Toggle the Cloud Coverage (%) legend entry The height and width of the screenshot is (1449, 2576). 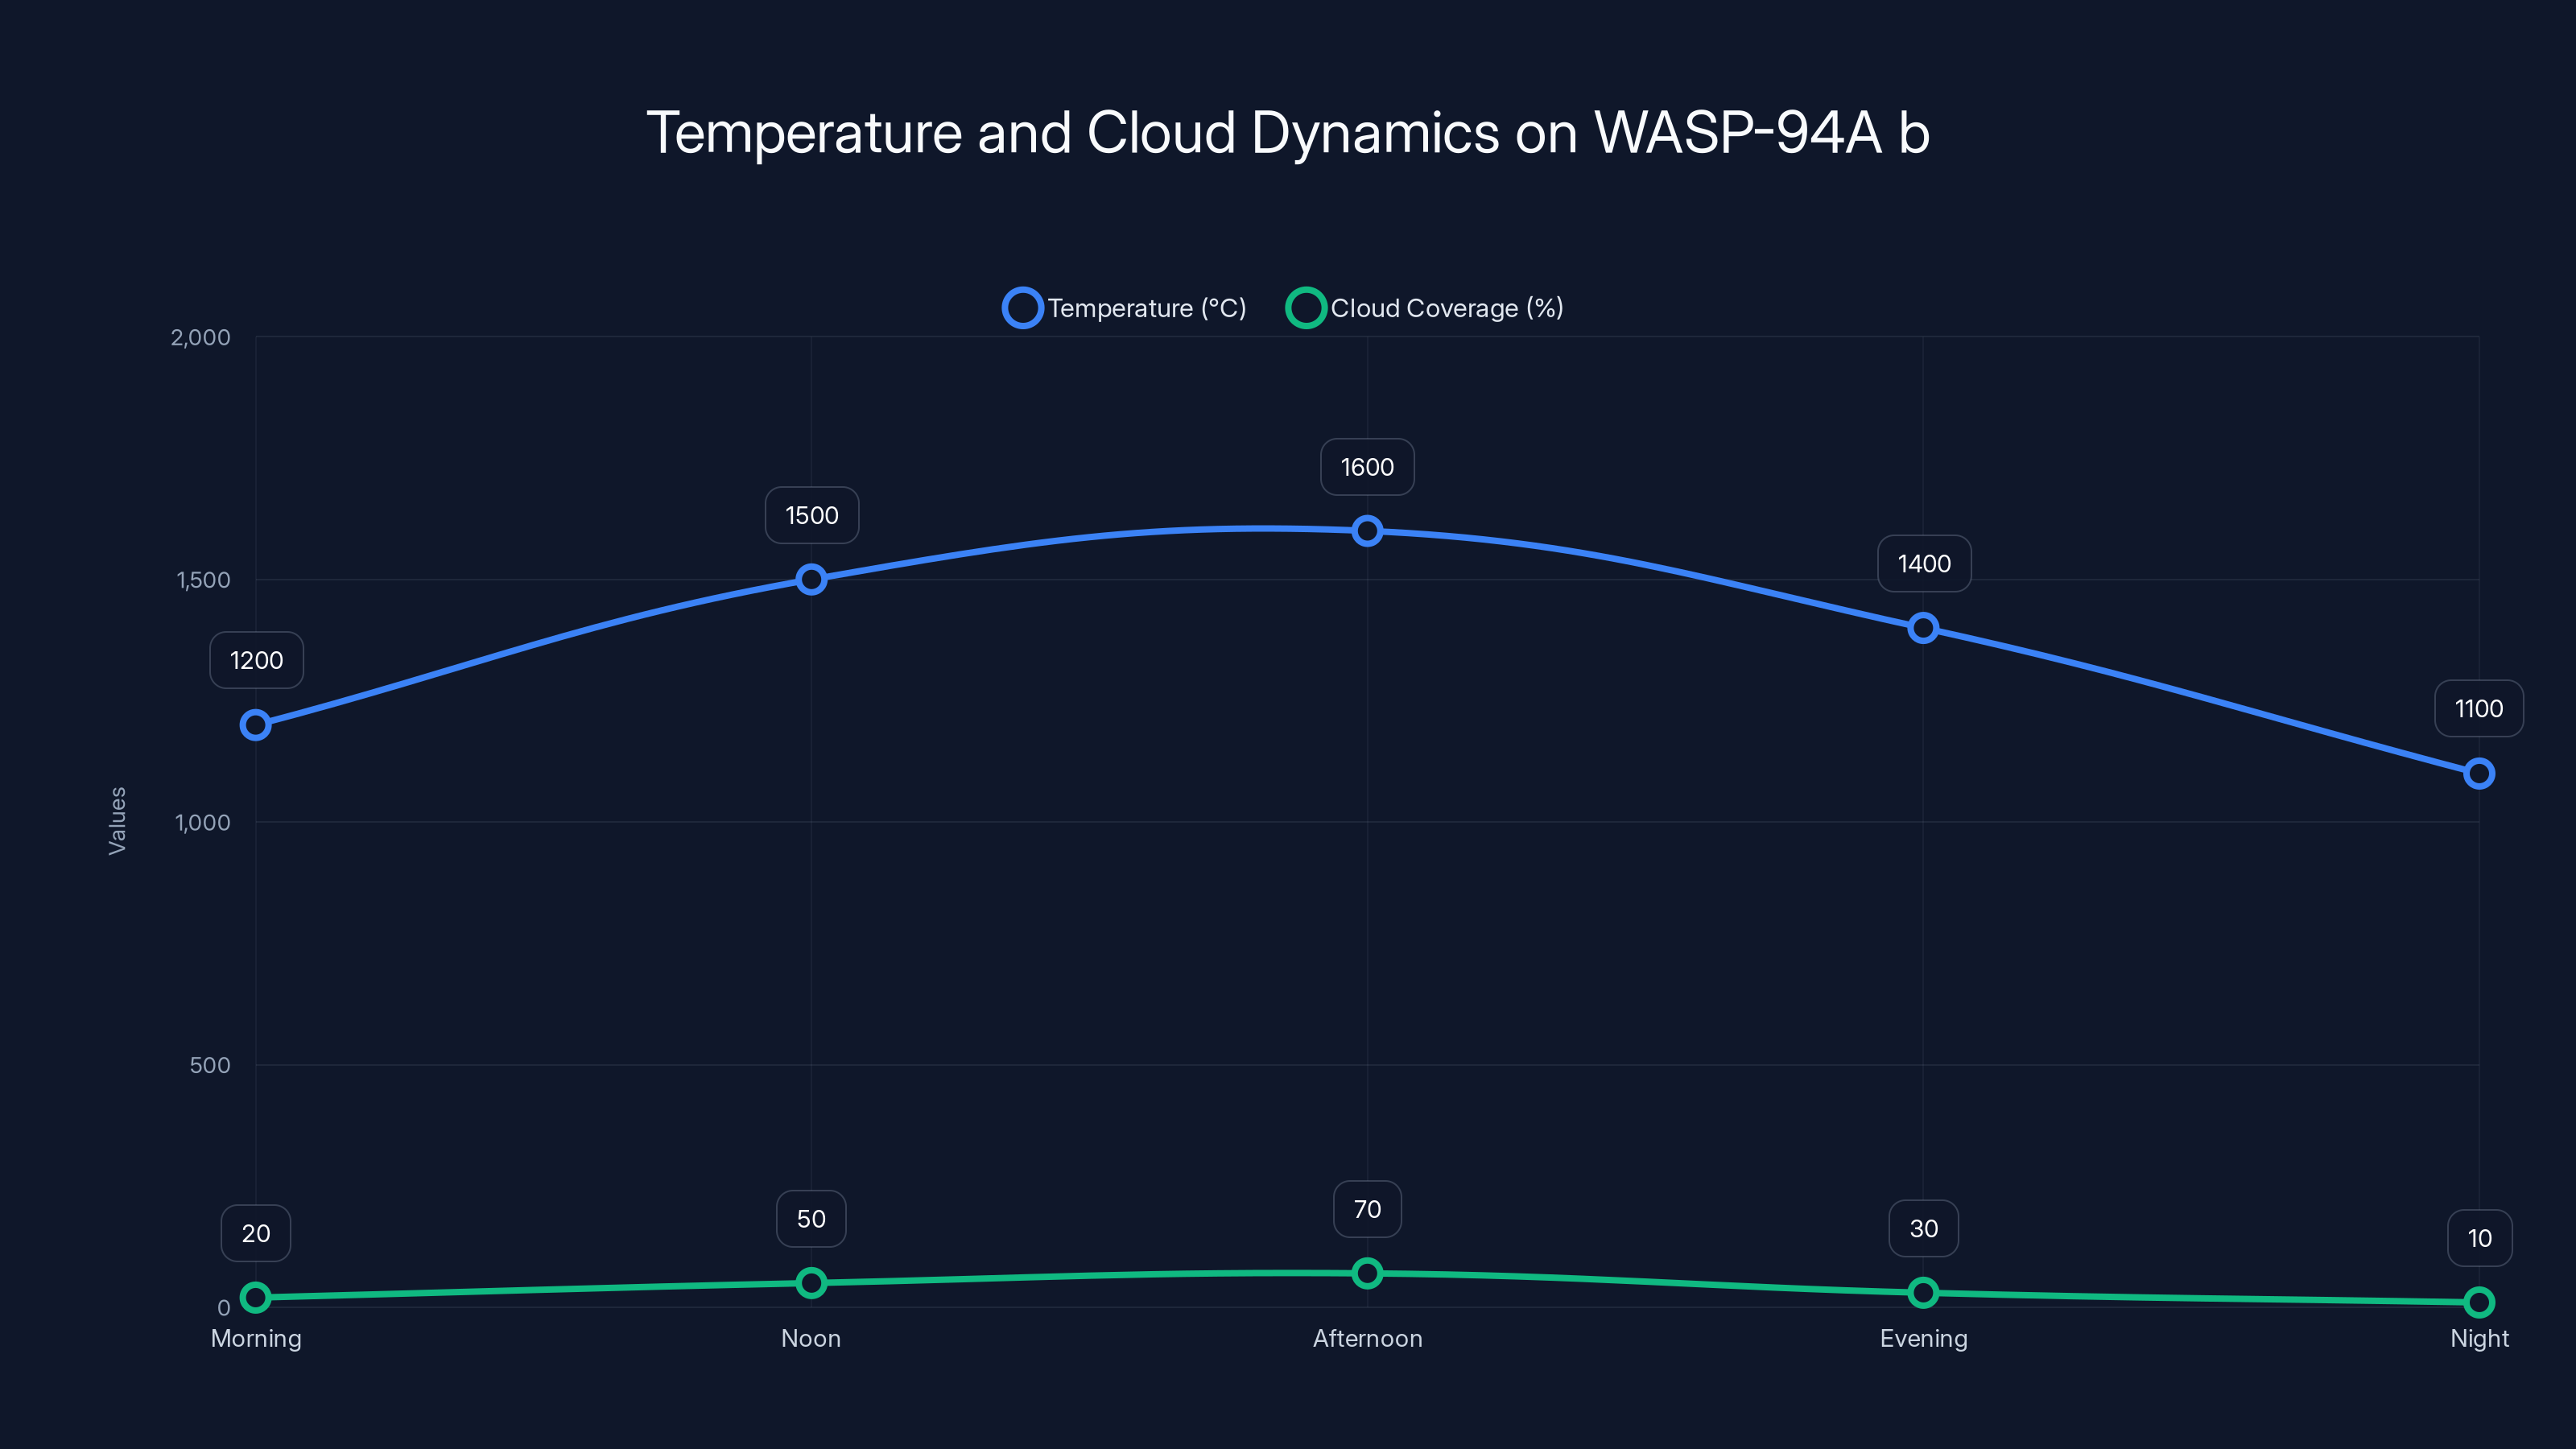(x=1425, y=308)
